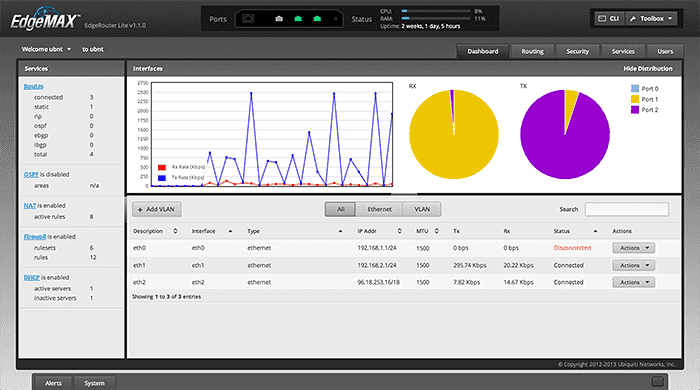Open Actions dropdown for eth1
The height and width of the screenshot is (390, 700).
[633, 266]
